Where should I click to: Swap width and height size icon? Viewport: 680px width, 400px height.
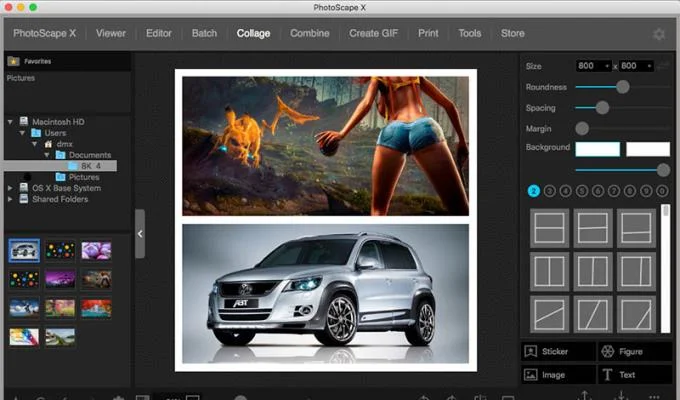tap(663, 66)
